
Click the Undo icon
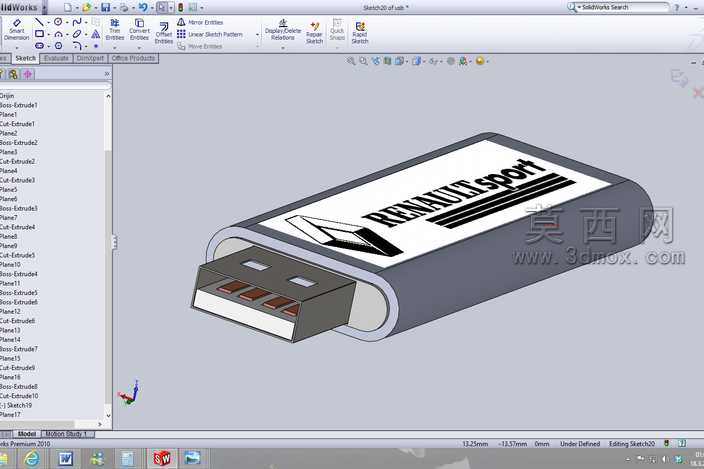(143, 7)
